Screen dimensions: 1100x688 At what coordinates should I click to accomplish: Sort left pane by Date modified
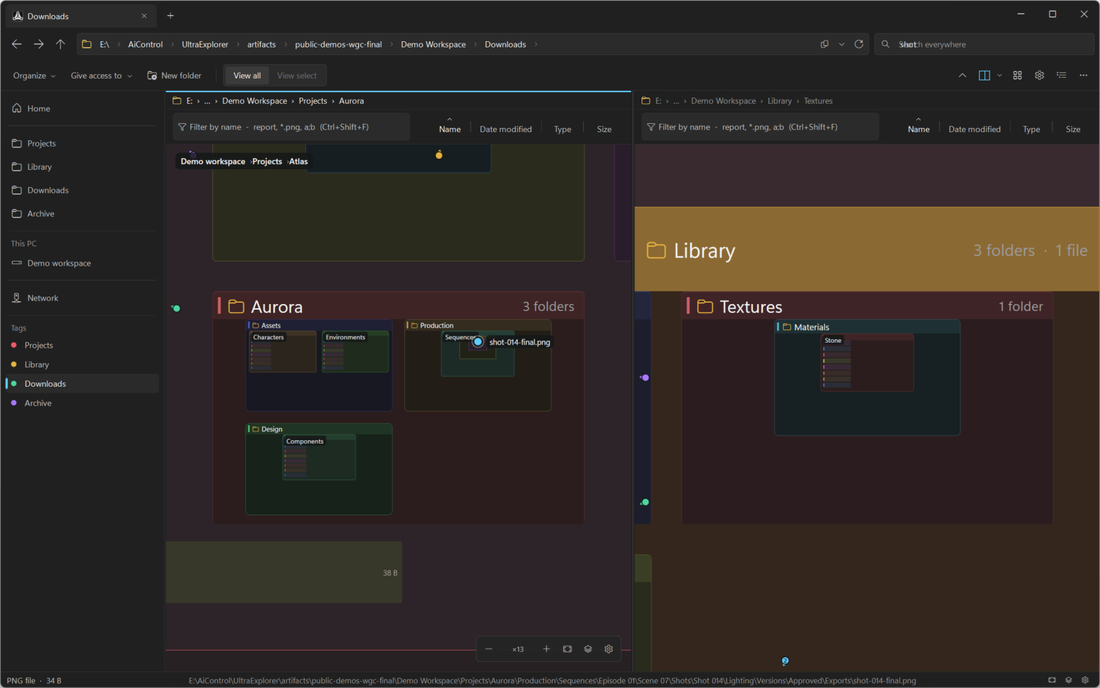[x=505, y=129]
